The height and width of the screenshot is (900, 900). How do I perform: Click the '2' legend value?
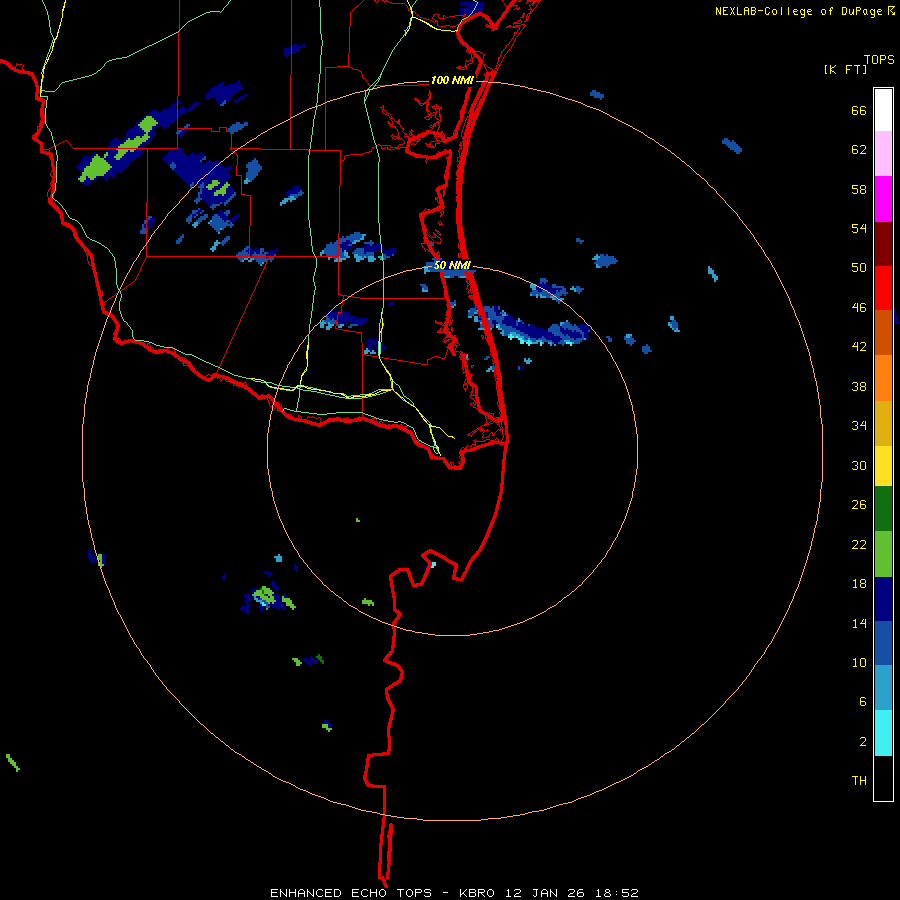coord(863,742)
